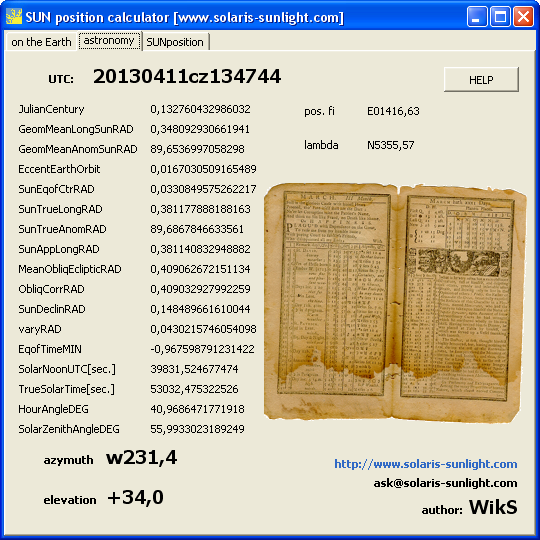Click the JulianCentury value 0,132760432986032
The image size is (540, 540).
[x=200, y=109]
